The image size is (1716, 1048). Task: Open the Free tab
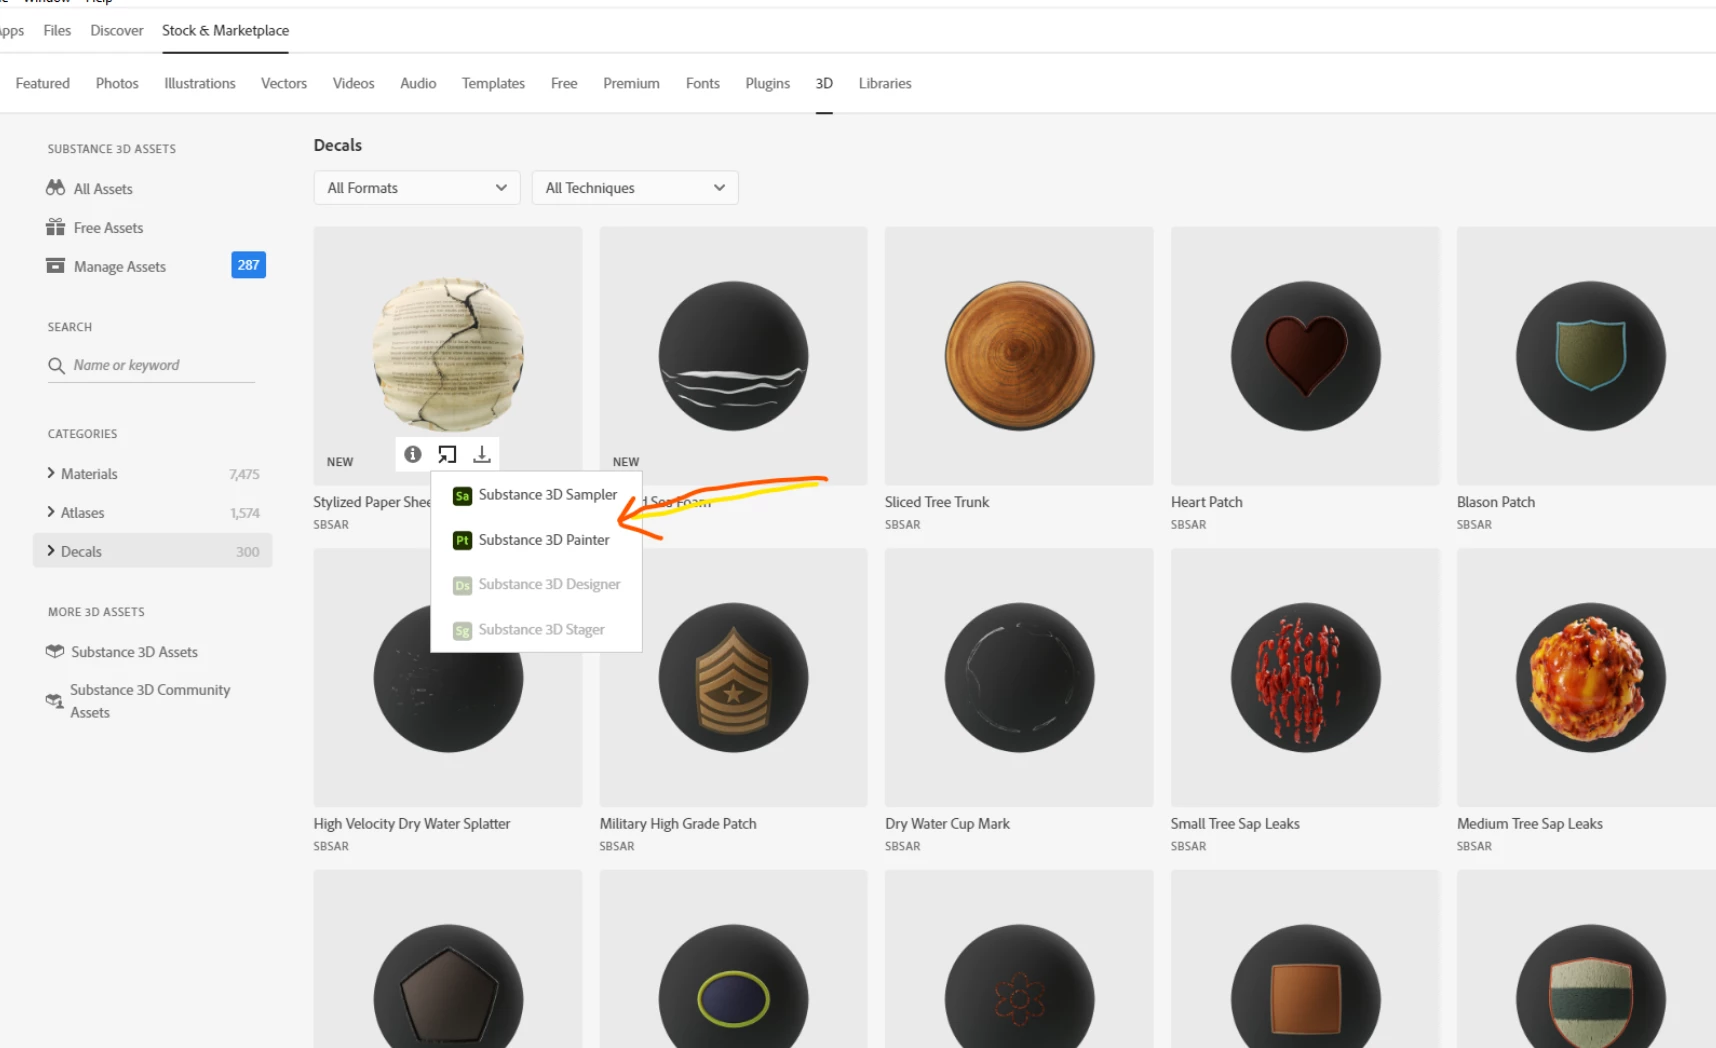click(x=564, y=83)
